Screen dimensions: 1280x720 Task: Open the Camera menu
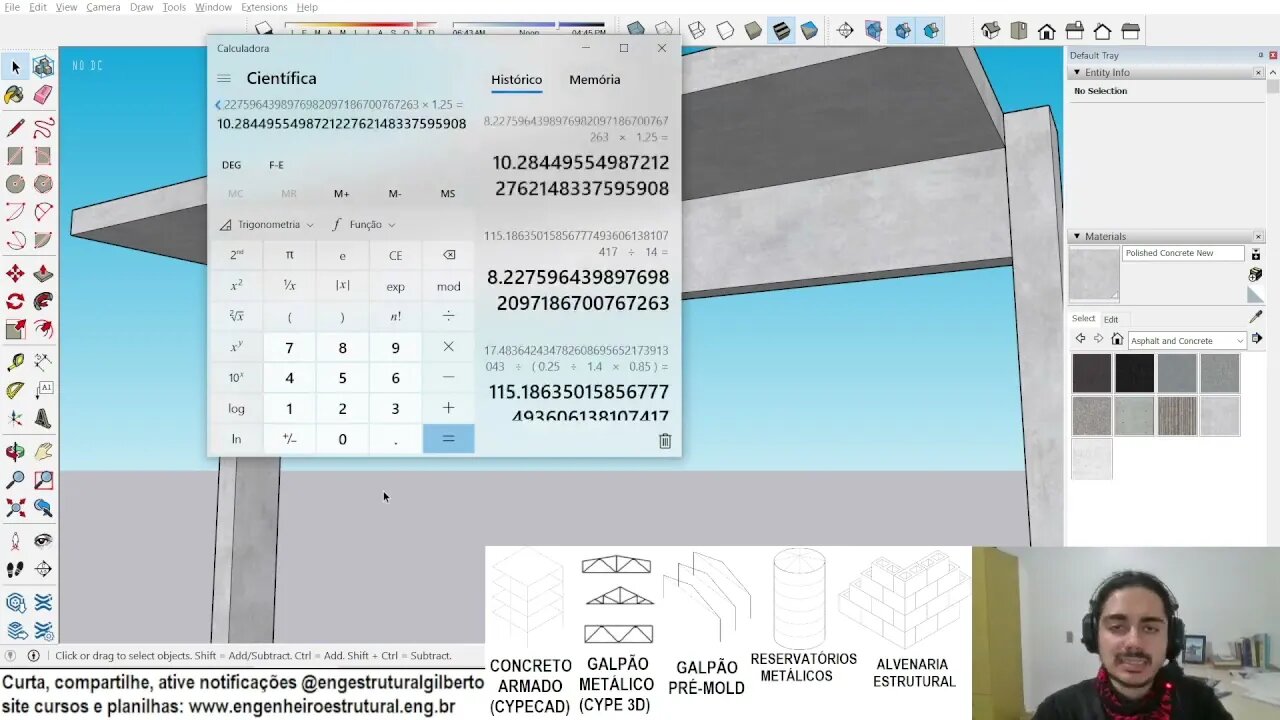coord(103,7)
